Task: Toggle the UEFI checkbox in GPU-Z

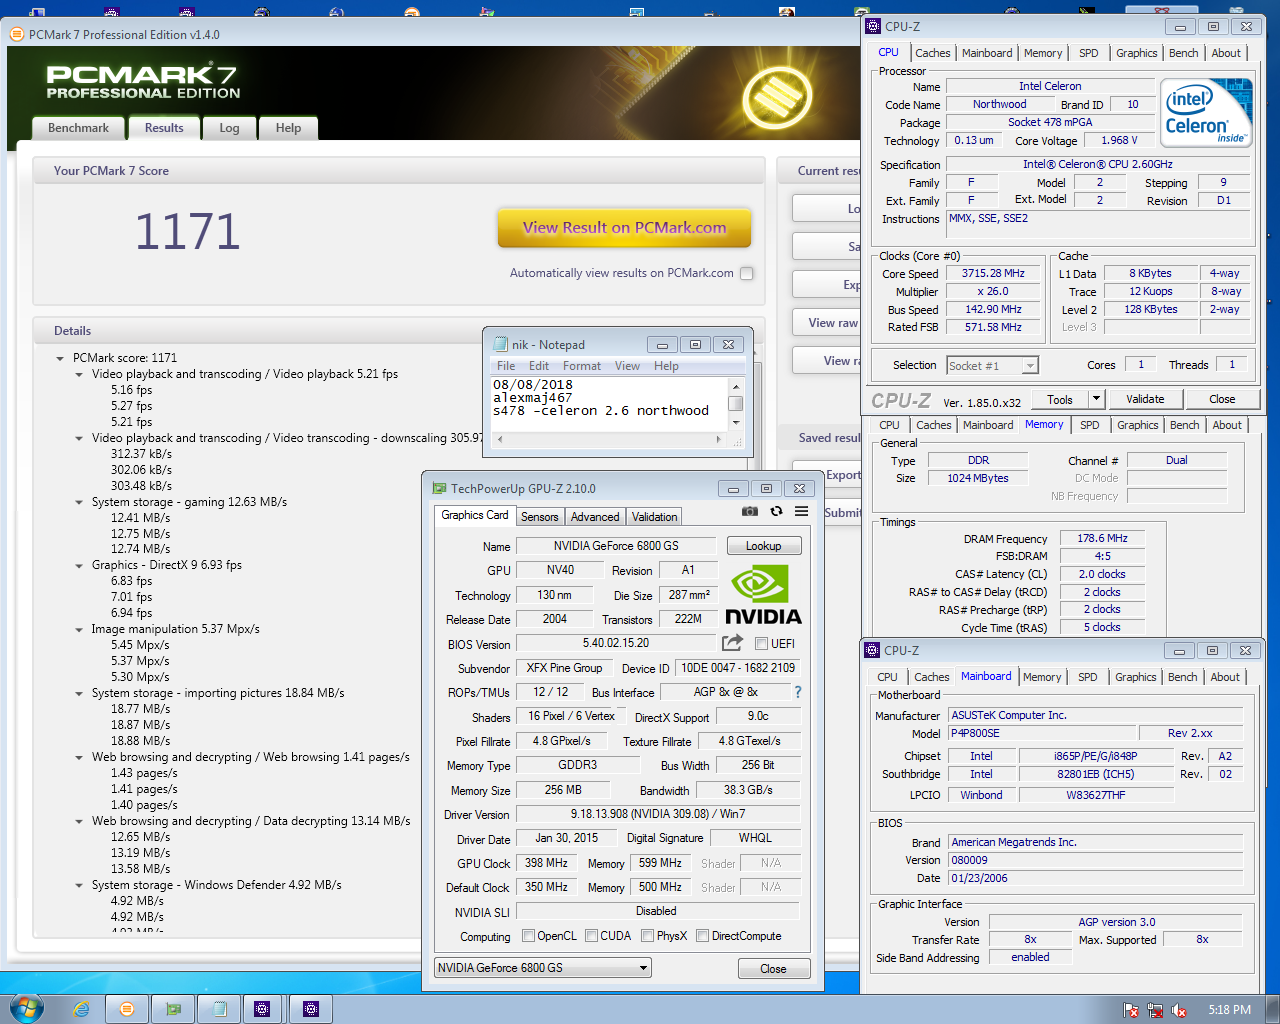Action: [762, 643]
